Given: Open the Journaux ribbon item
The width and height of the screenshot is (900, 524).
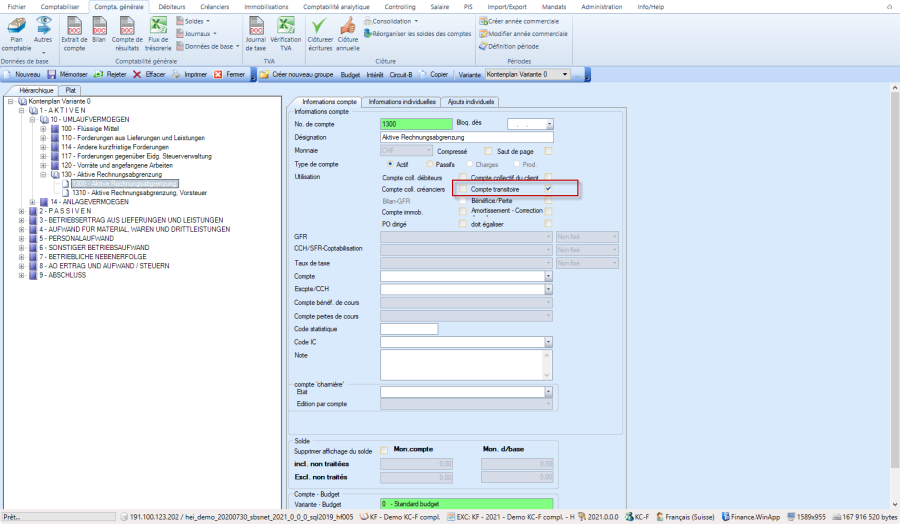Looking at the screenshot, I should pyautogui.click(x=196, y=34).
